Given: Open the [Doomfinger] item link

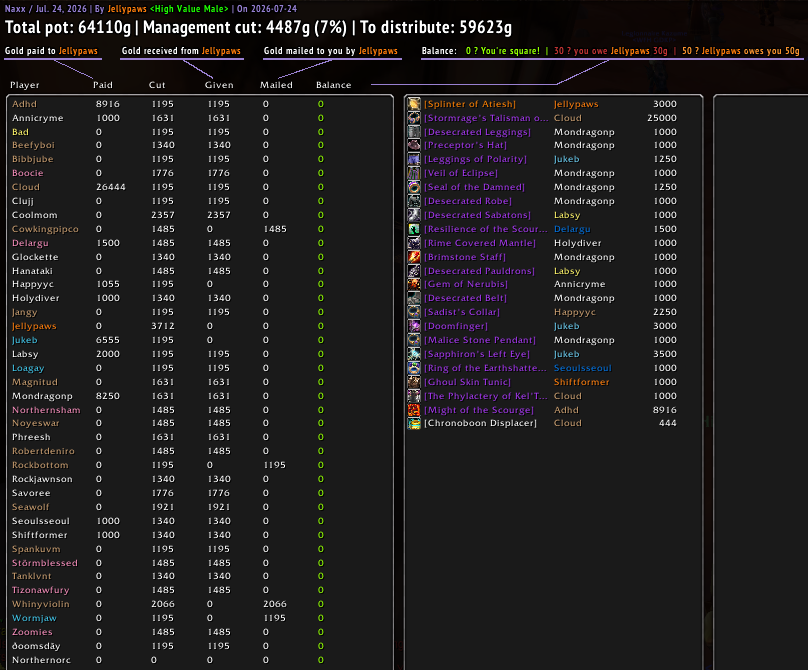Looking at the screenshot, I should (x=456, y=326).
